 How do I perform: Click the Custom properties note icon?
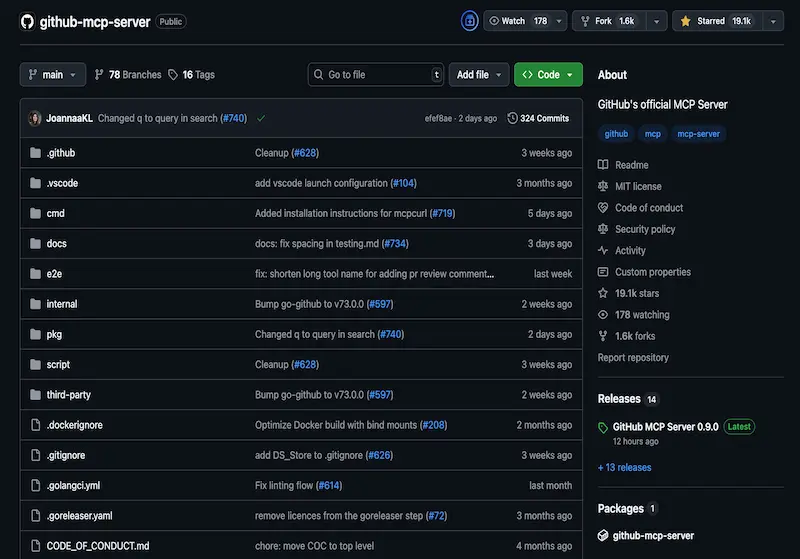pyautogui.click(x=603, y=272)
